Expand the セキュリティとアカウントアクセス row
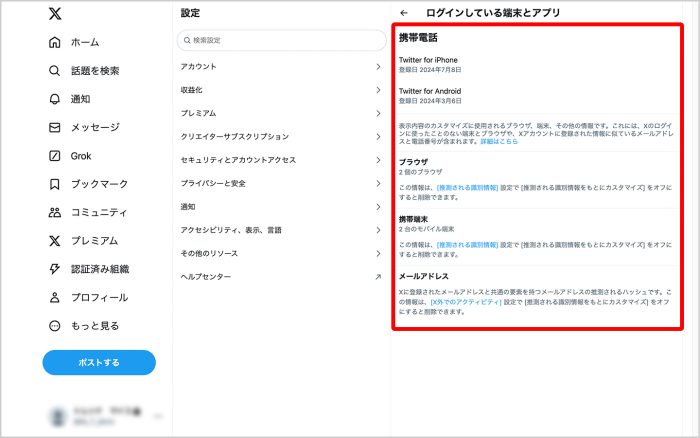The image size is (700, 438). [x=280, y=160]
